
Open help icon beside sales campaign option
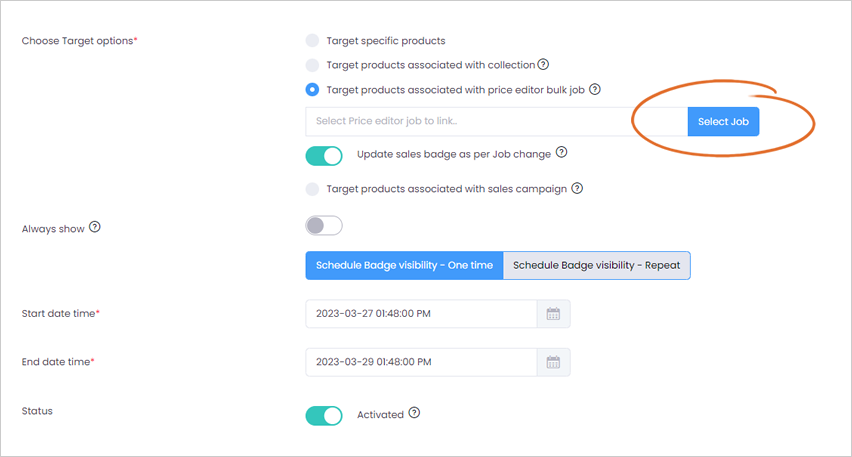point(577,188)
